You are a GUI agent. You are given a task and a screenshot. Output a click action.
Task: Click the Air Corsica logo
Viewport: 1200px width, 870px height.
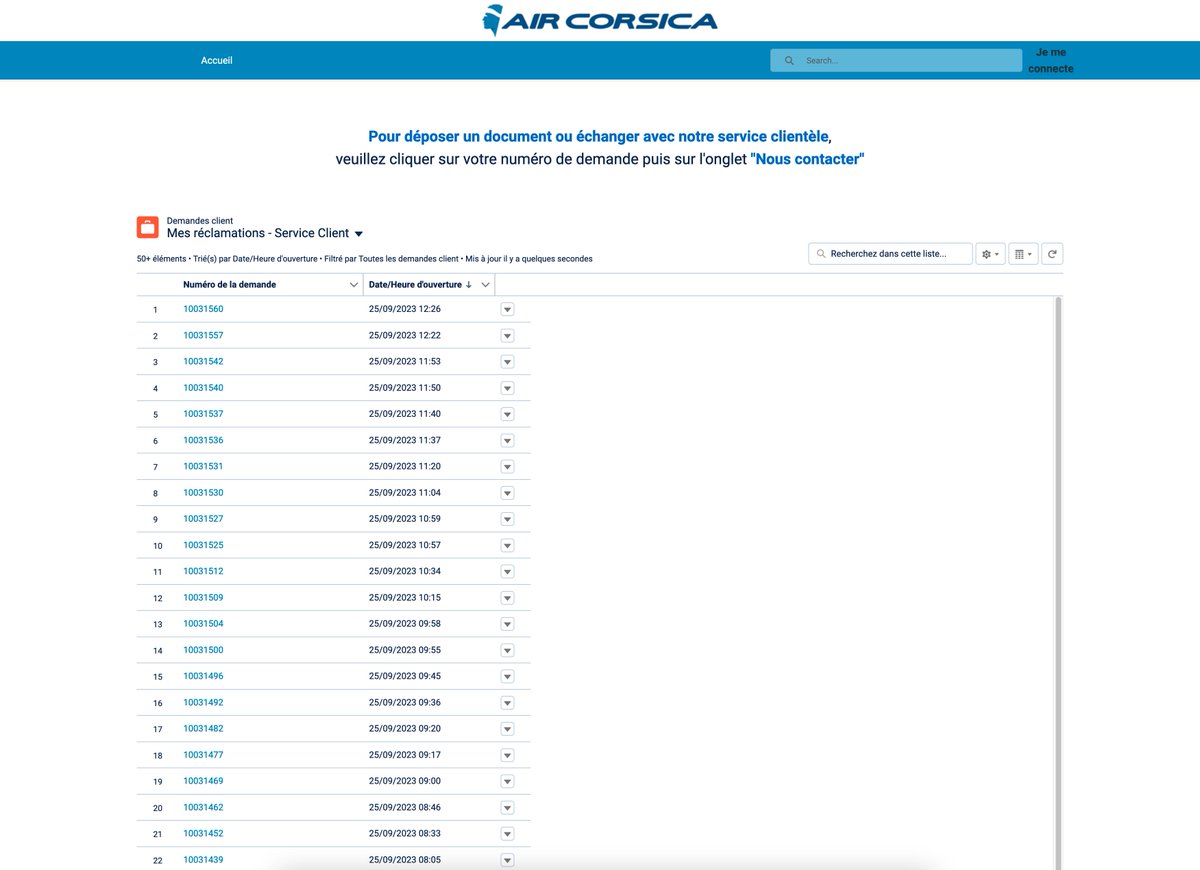599,19
